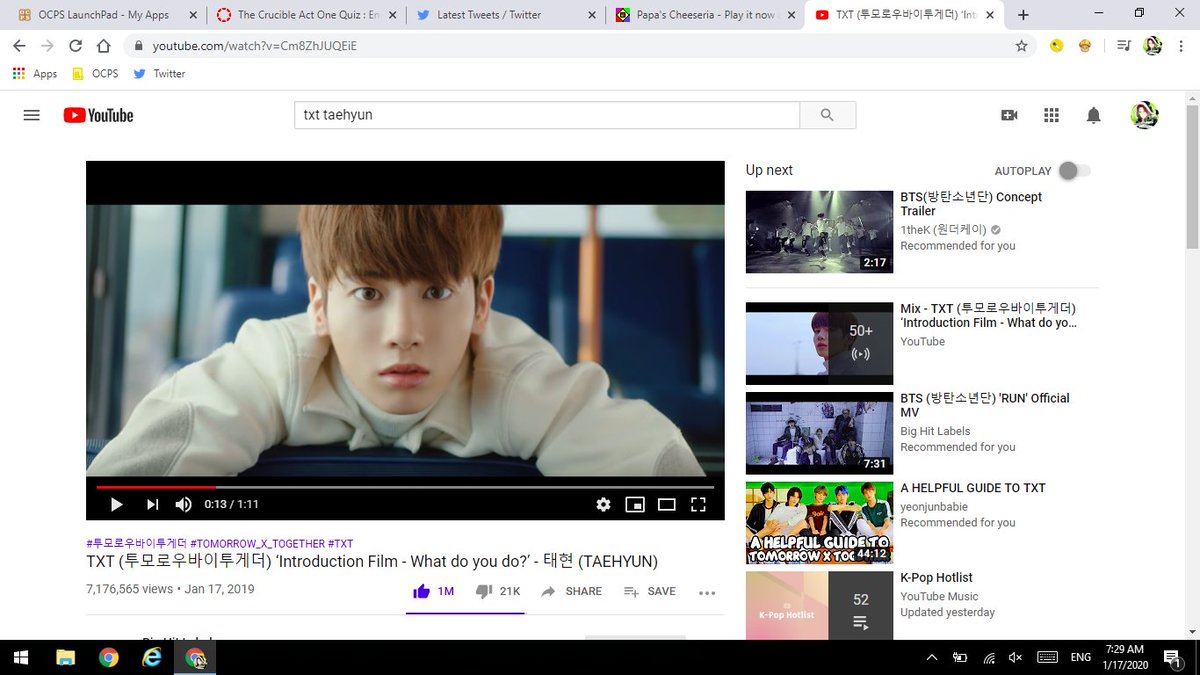
Task: Skip to the next video
Action: click(x=152, y=504)
